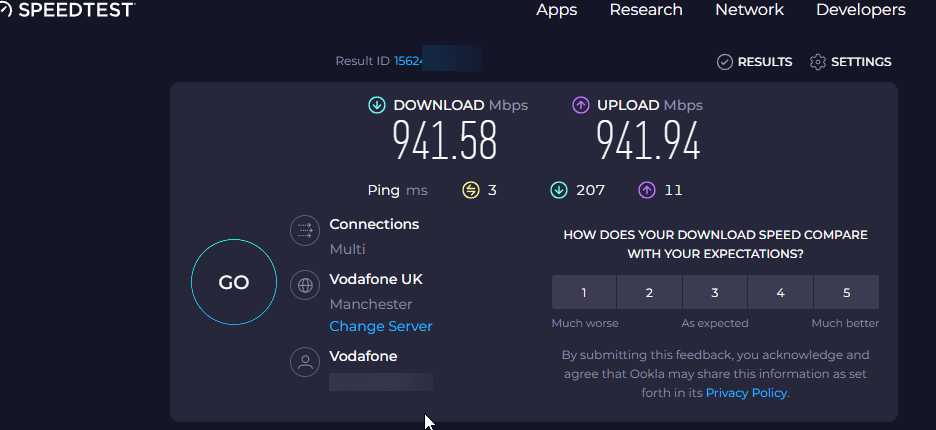Click the Settings gear icon

tap(818, 62)
